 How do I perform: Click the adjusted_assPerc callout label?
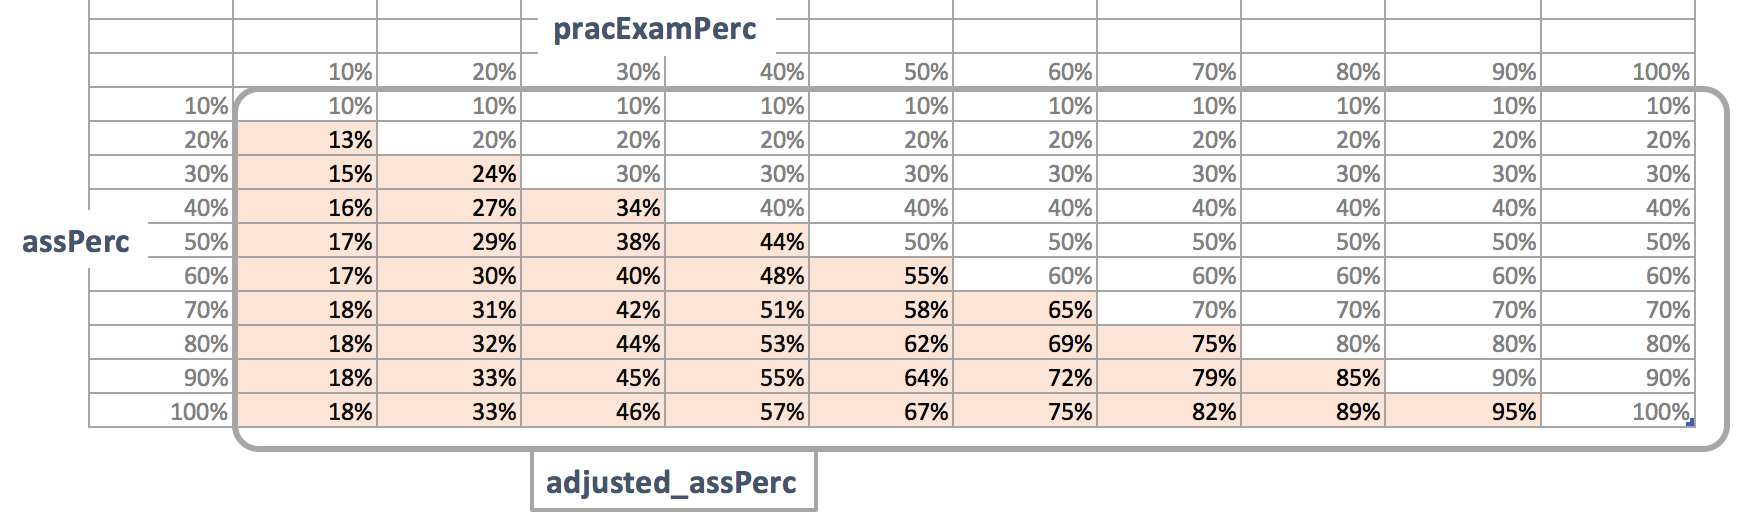[x=673, y=482]
